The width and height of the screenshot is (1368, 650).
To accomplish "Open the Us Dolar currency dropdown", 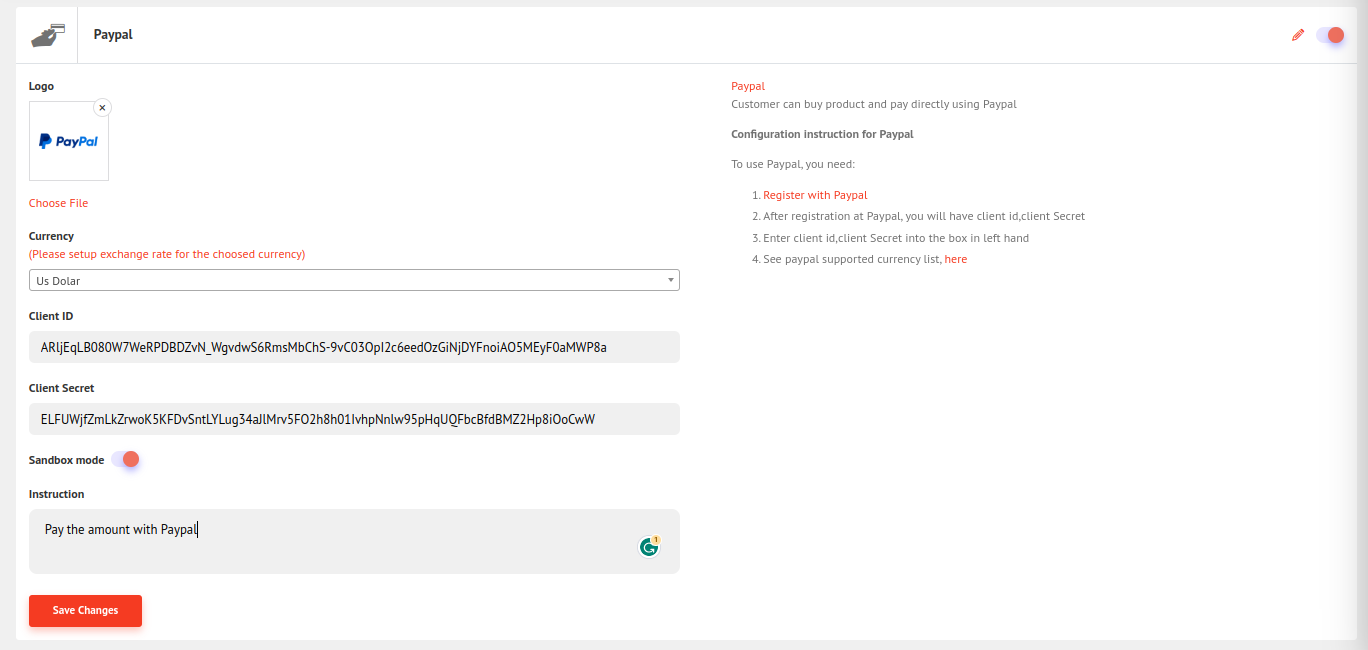I will tap(354, 281).
